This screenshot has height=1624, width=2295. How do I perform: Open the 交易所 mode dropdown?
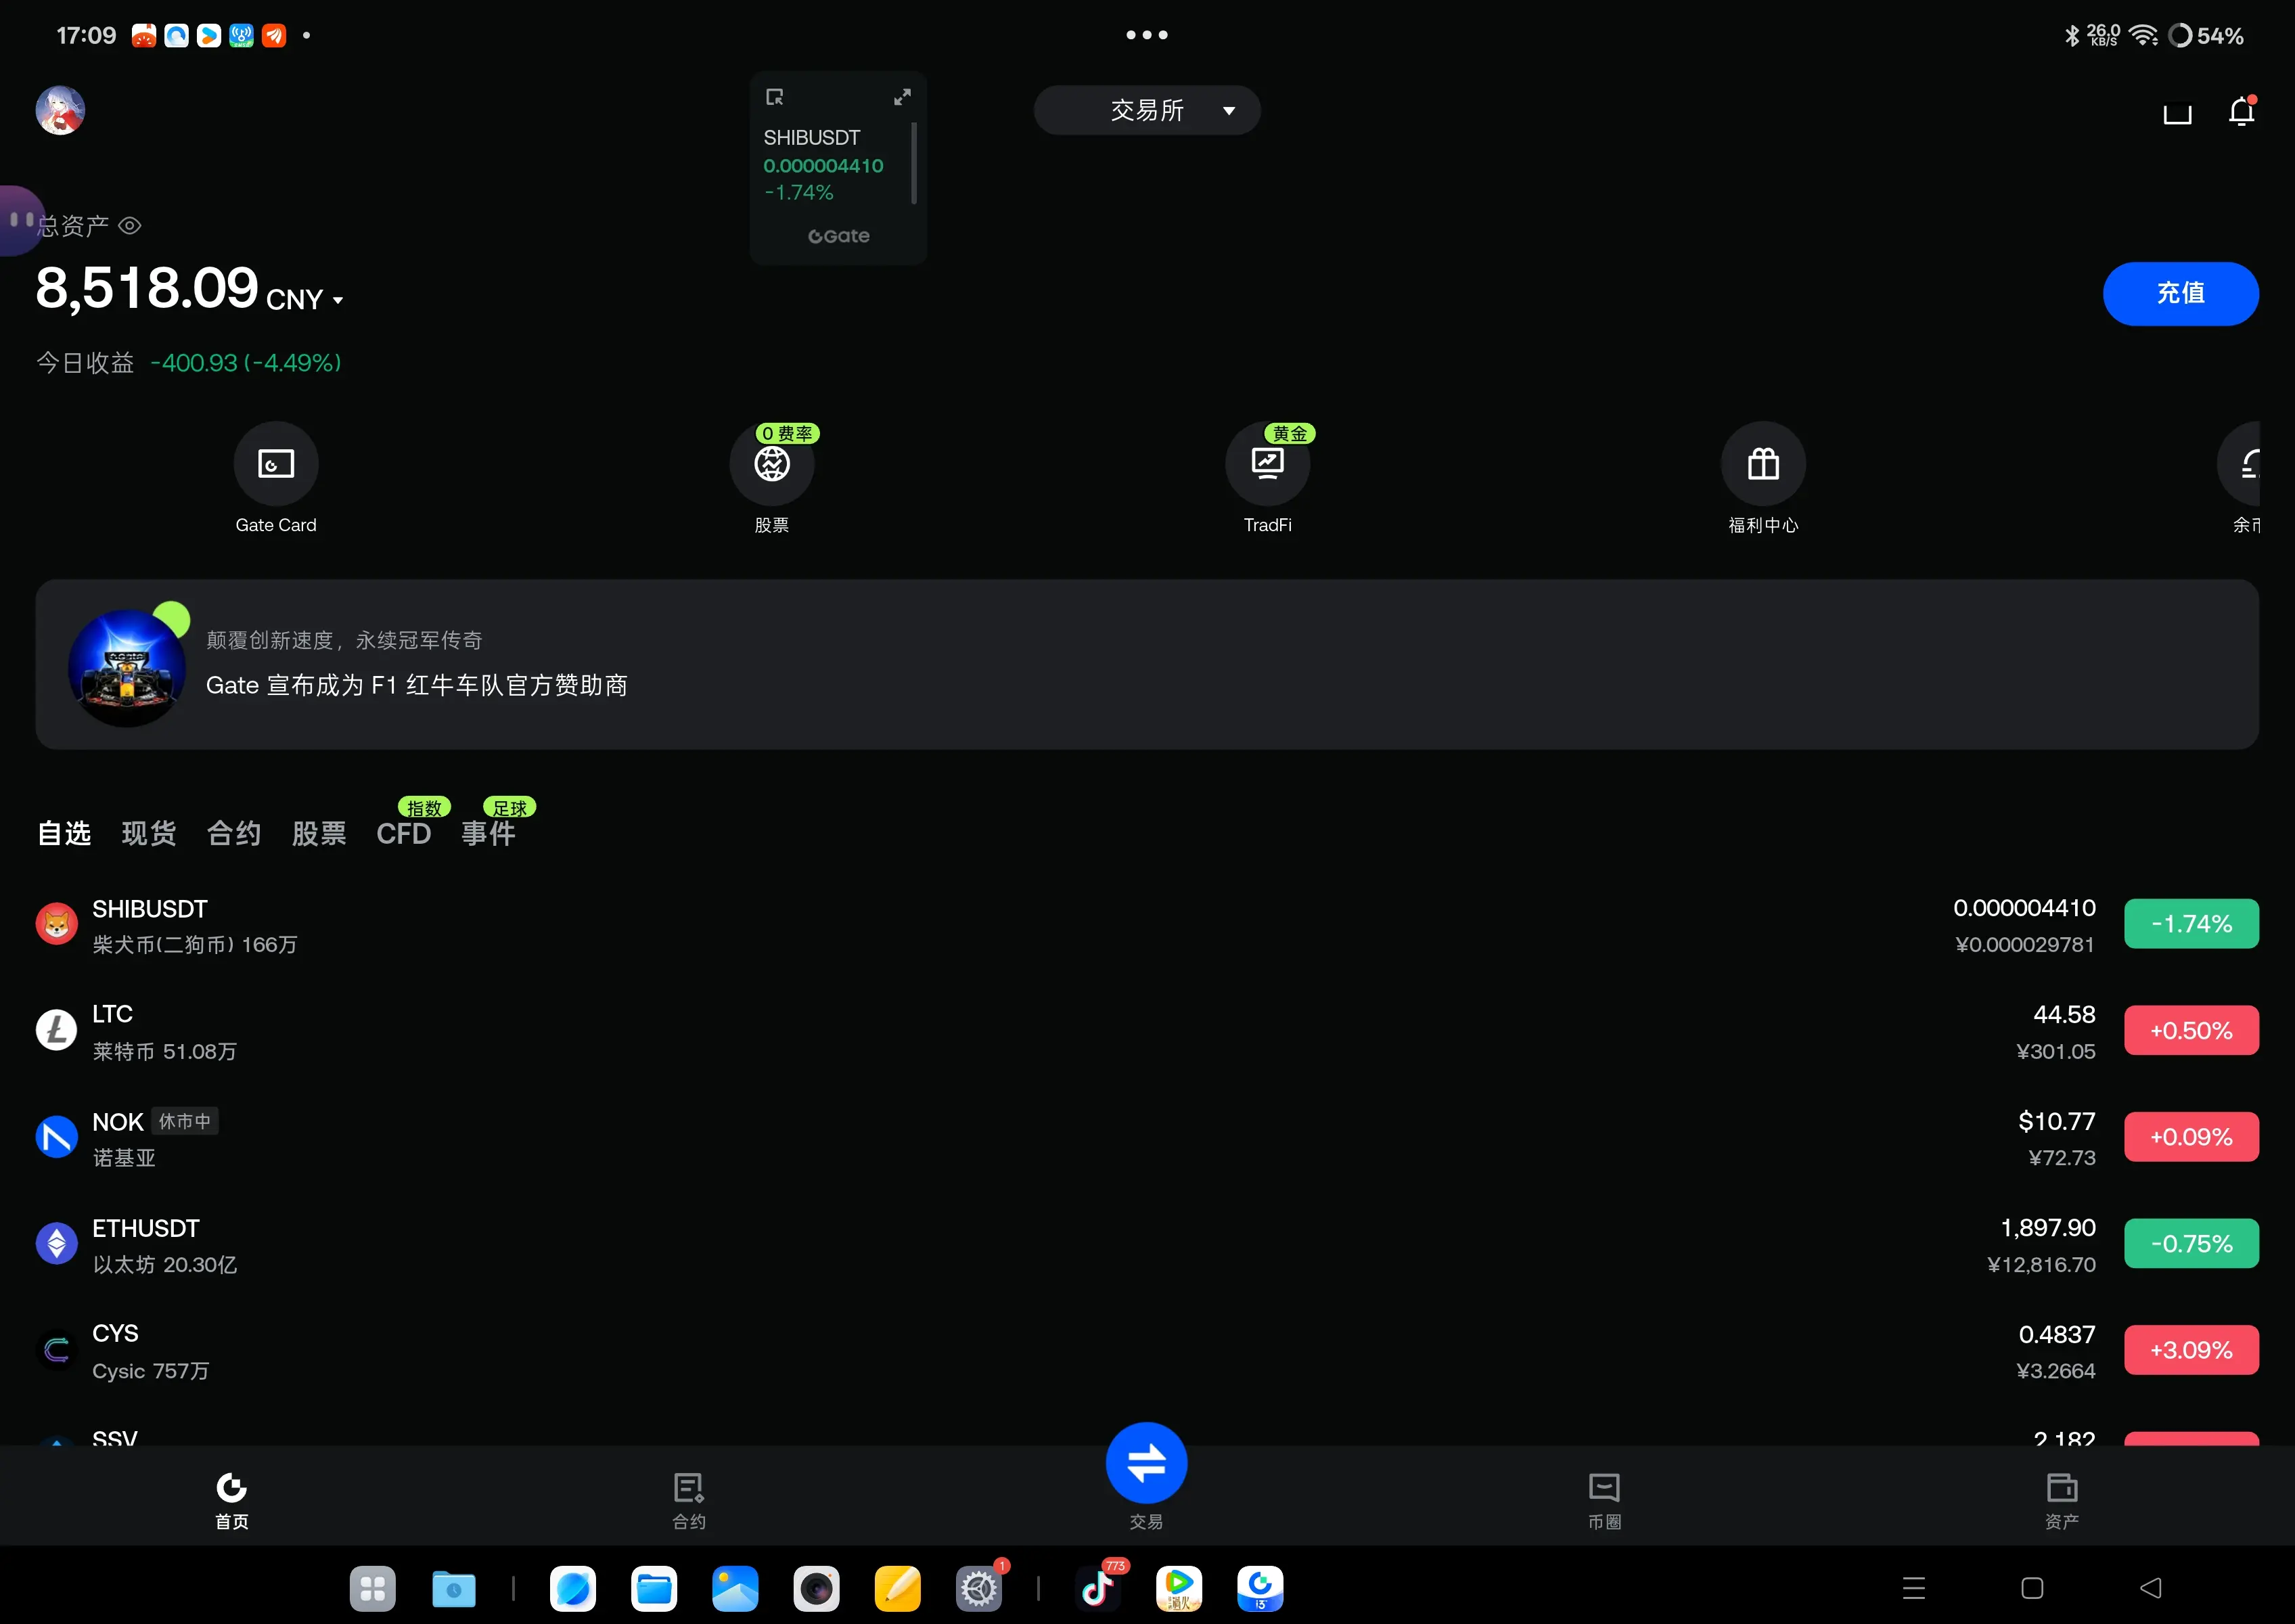[1146, 110]
